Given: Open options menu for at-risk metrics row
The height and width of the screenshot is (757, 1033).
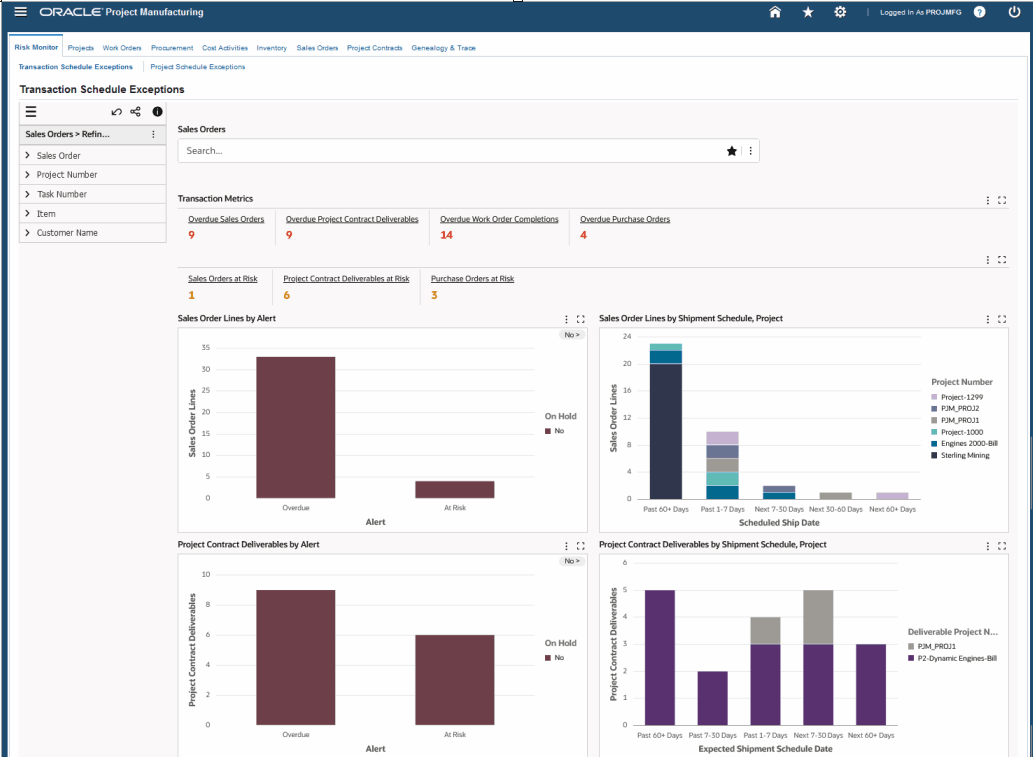Looking at the screenshot, I should [988, 260].
